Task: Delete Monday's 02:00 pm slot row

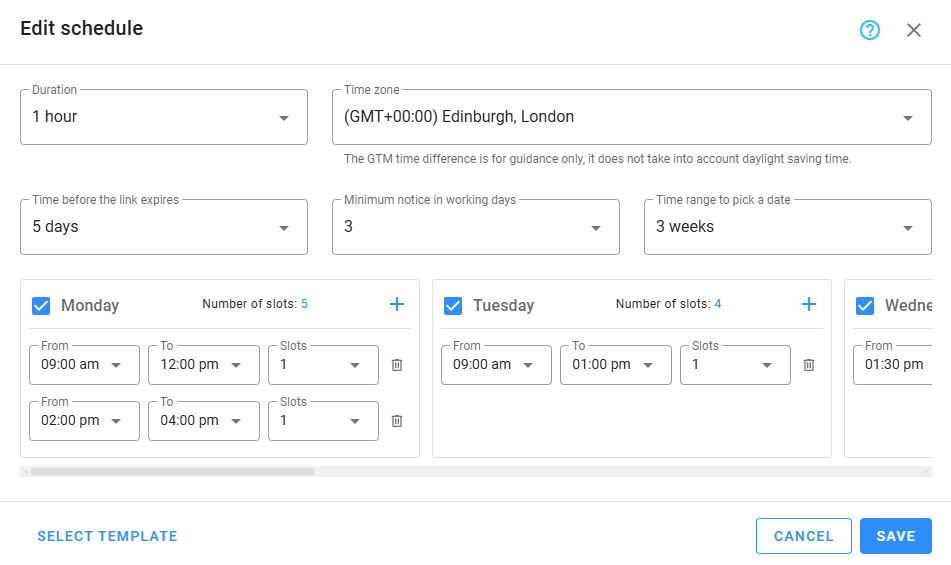Action: point(397,421)
